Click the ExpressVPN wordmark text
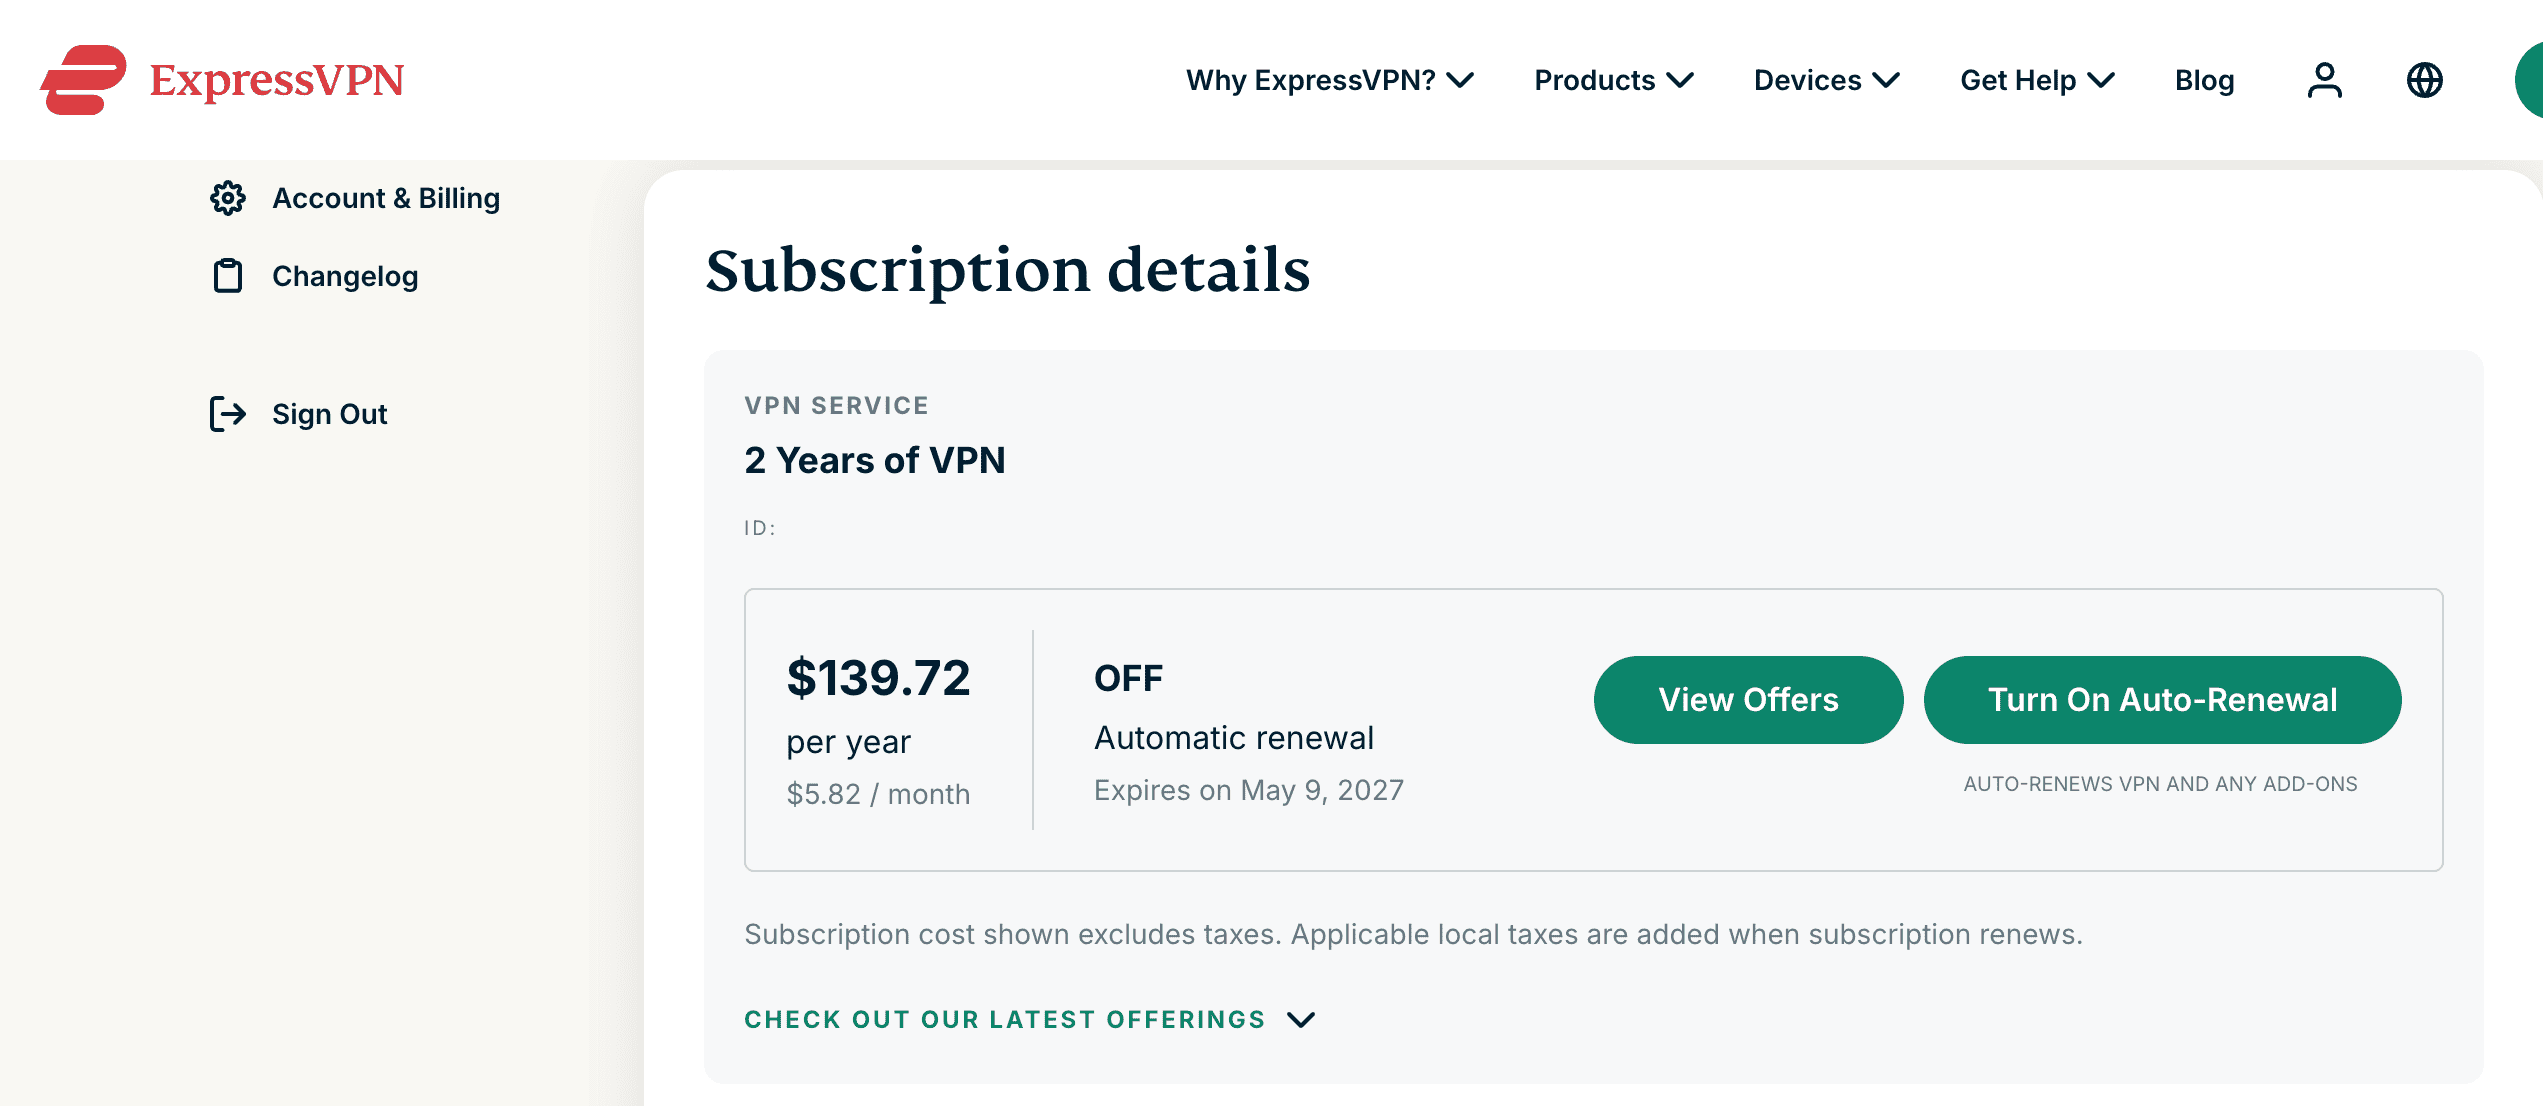 (277, 80)
